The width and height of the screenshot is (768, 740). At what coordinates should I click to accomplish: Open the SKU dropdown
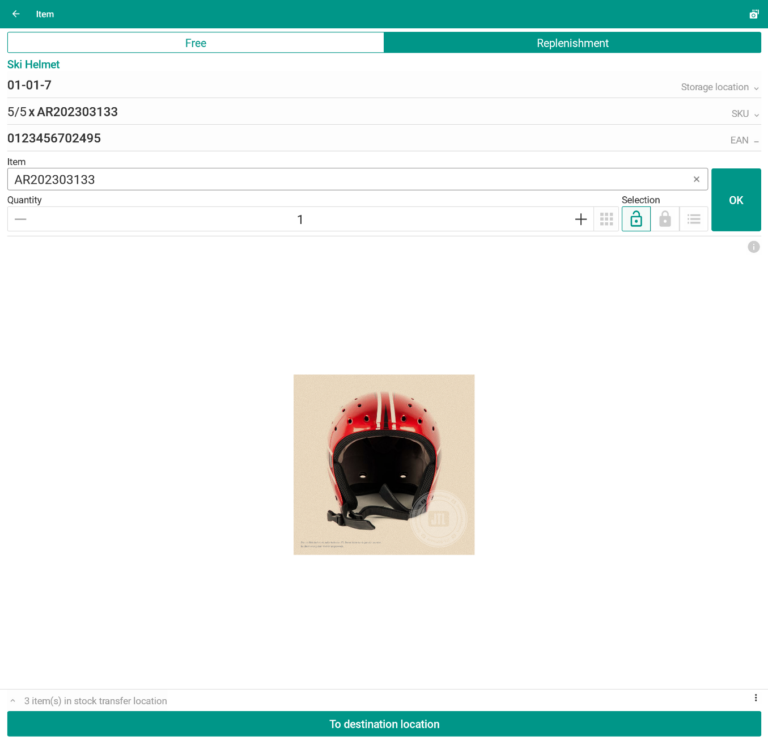tap(745, 114)
